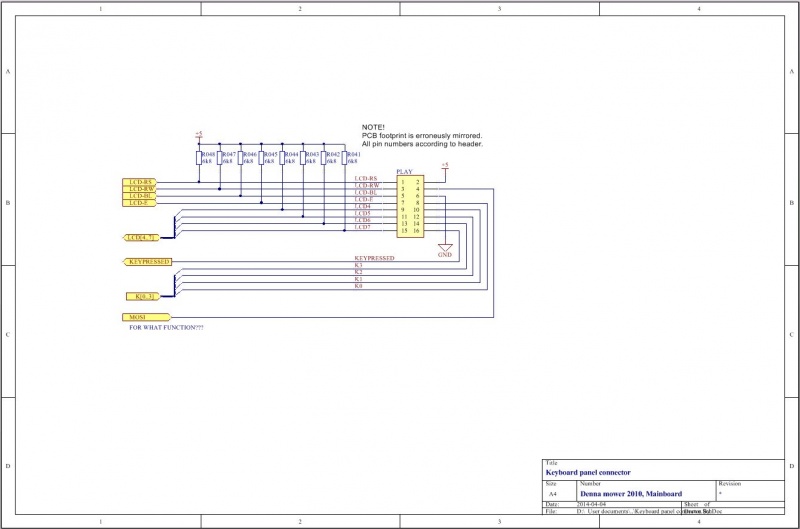Click the yellow LCD-RW port
The height and width of the screenshot is (529, 800).
click(139, 189)
